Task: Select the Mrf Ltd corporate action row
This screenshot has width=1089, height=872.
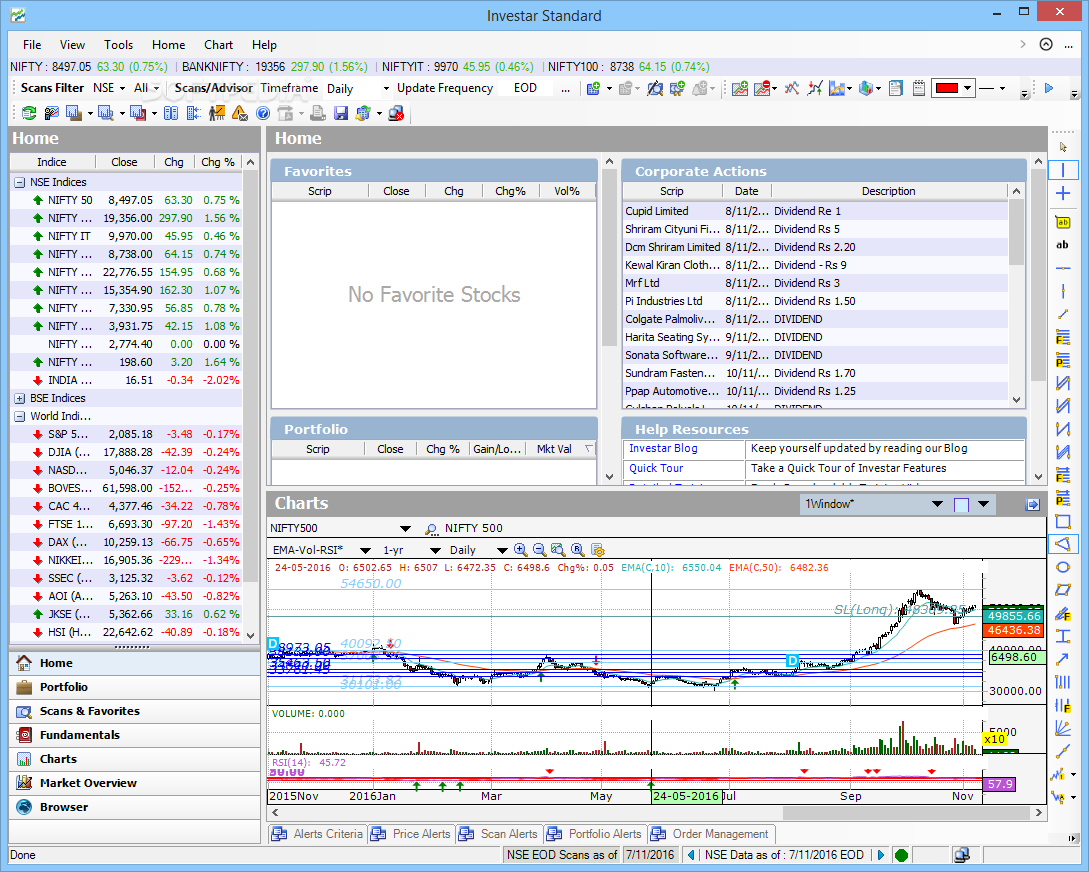Action: point(815,283)
